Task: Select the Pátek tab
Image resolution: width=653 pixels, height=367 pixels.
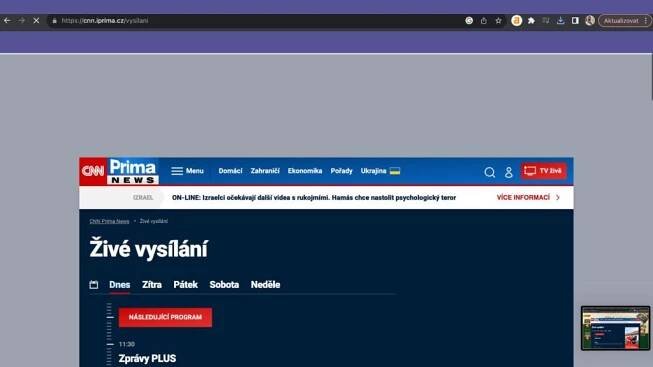Action: point(185,285)
